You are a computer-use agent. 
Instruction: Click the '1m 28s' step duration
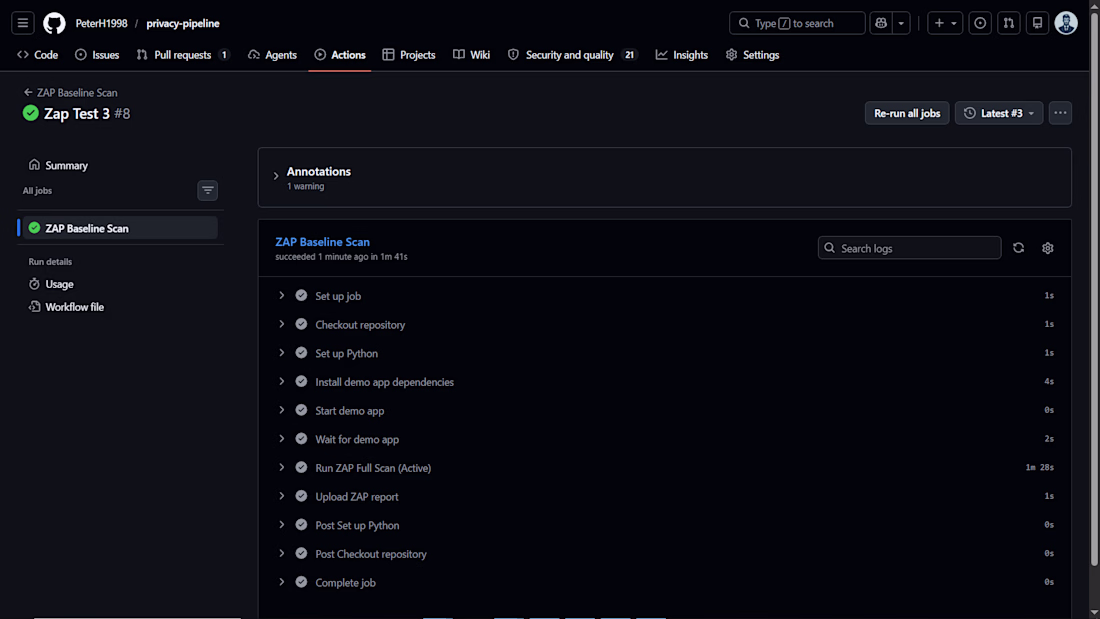point(1039,467)
